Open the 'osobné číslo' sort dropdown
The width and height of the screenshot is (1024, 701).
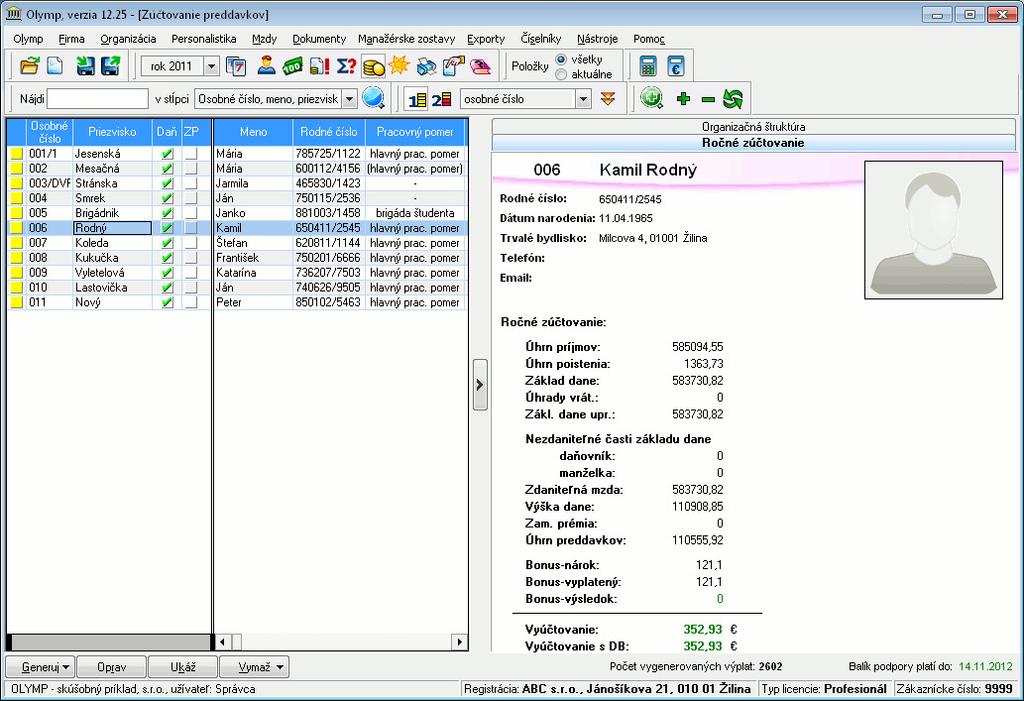[x=583, y=99]
